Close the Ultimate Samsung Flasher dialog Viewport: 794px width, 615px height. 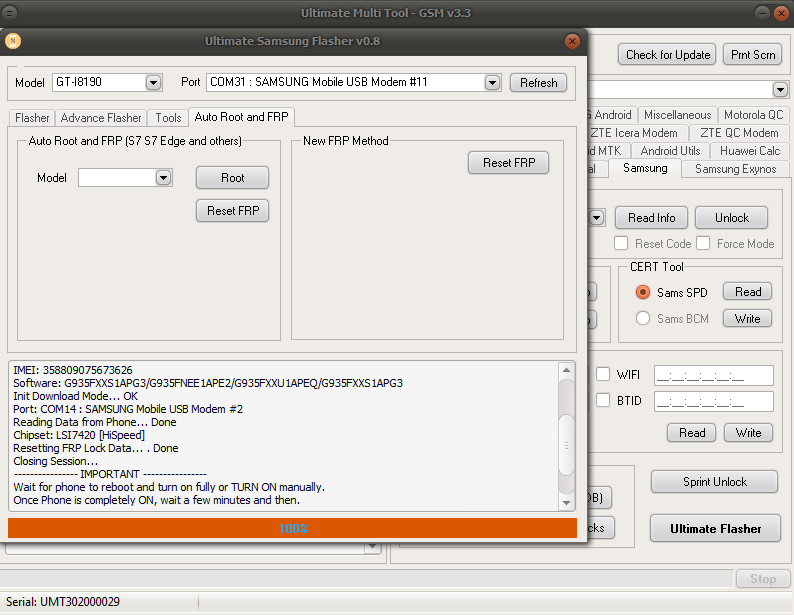click(572, 41)
